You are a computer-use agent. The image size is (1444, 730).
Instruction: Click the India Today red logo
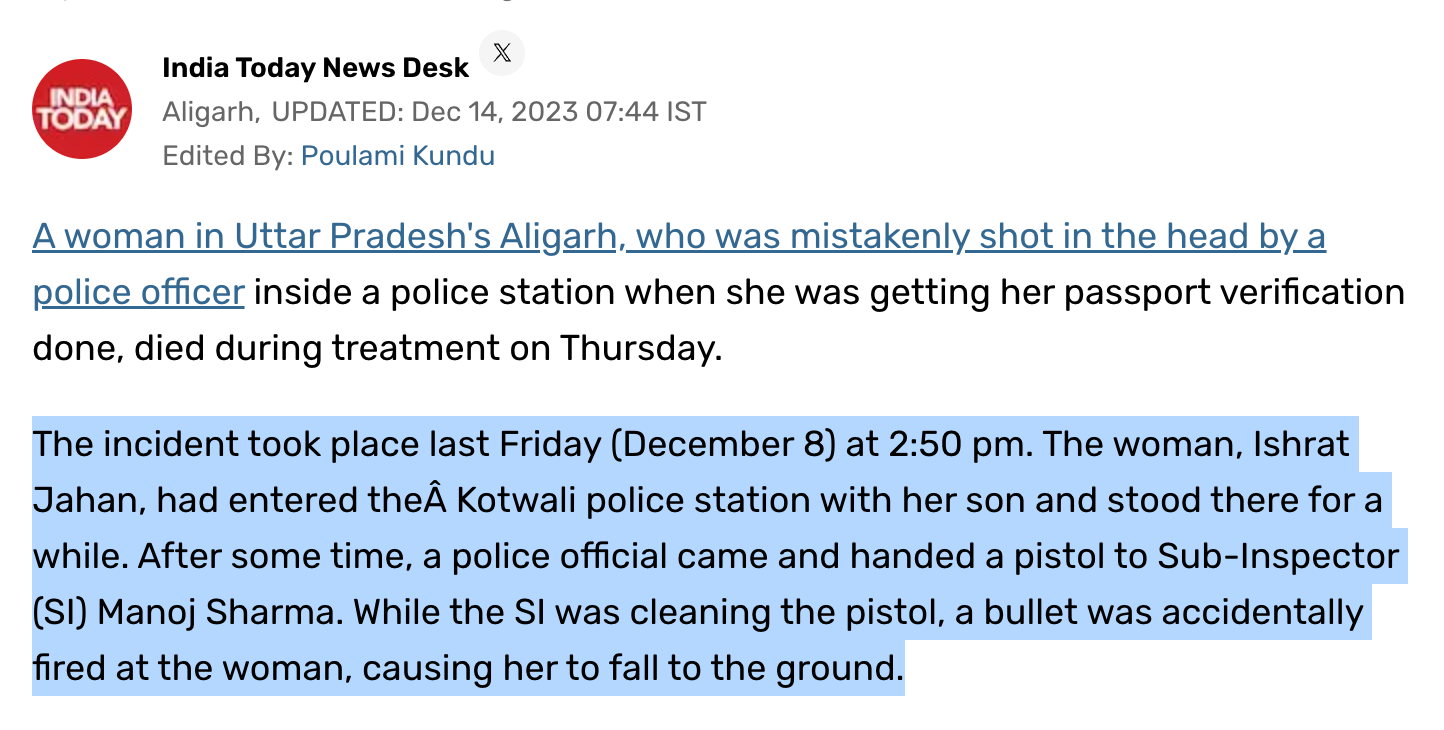[82, 109]
